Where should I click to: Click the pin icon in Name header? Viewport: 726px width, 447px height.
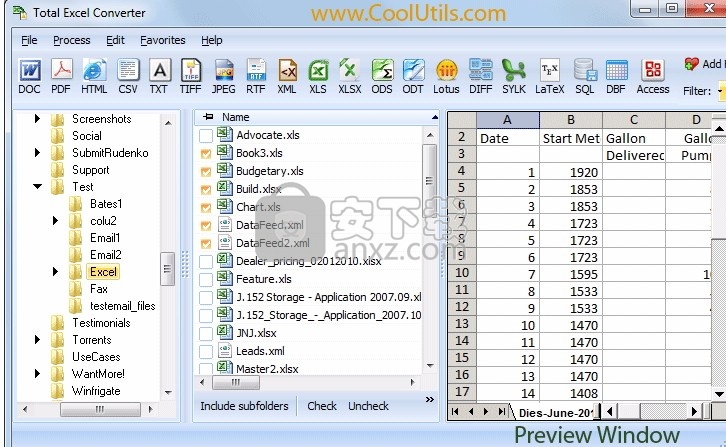208,117
